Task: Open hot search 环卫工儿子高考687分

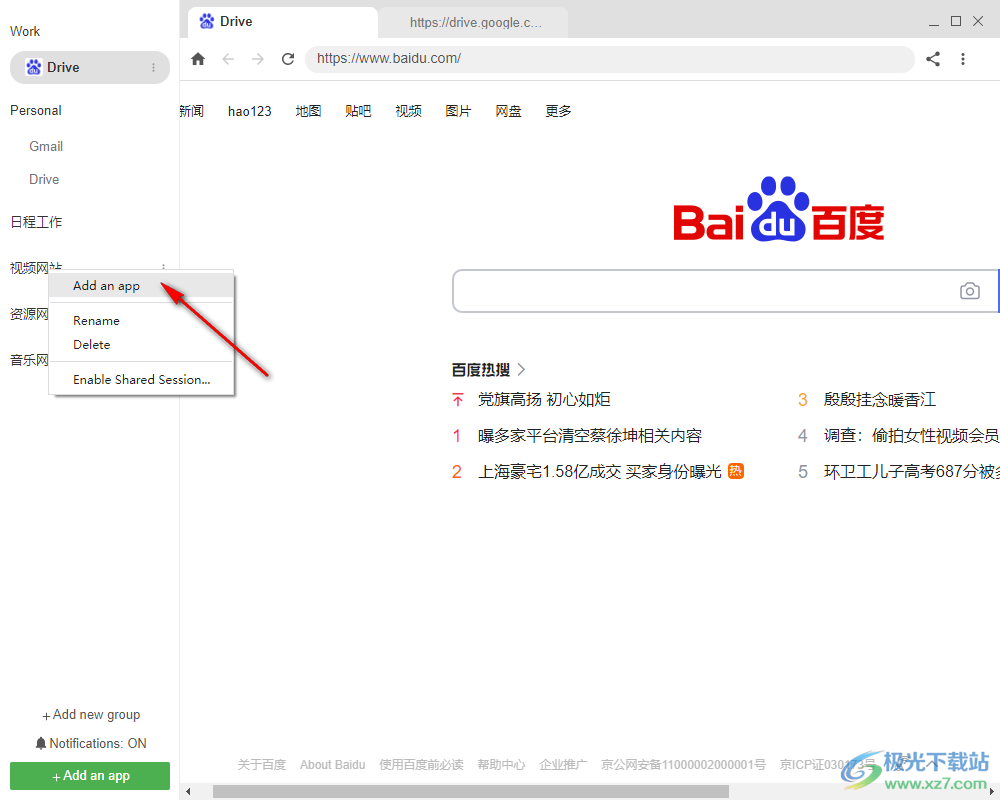Action: (x=911, y=471)
